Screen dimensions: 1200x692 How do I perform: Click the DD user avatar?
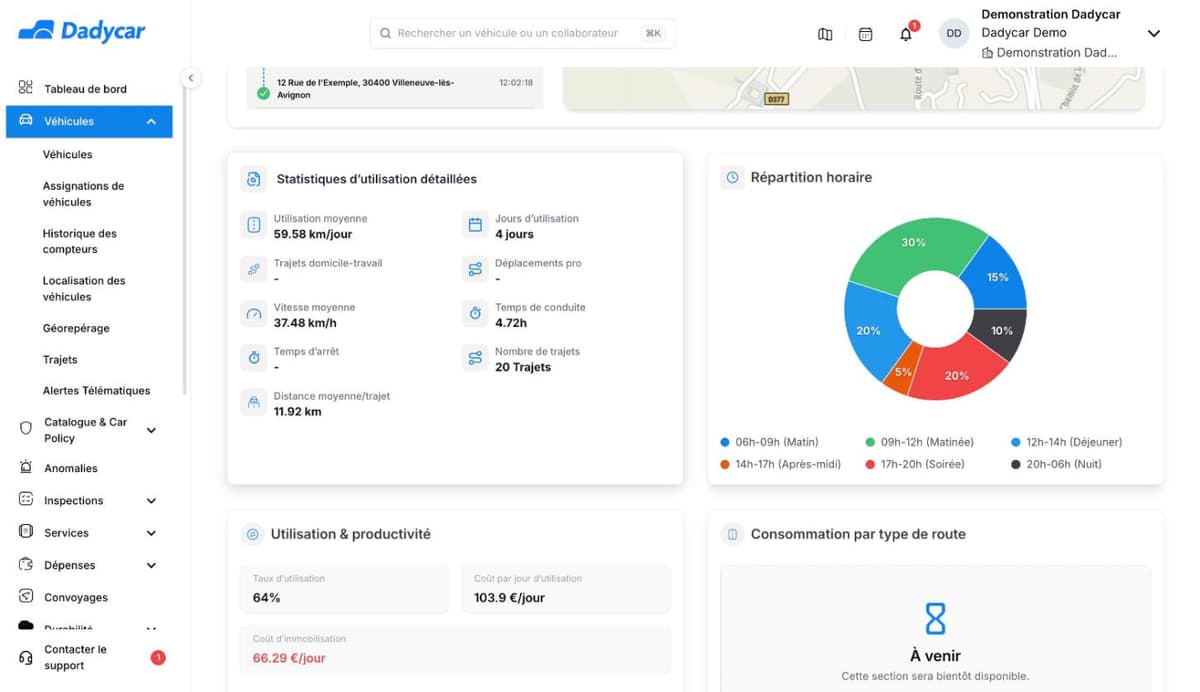(x=954, y=33)
